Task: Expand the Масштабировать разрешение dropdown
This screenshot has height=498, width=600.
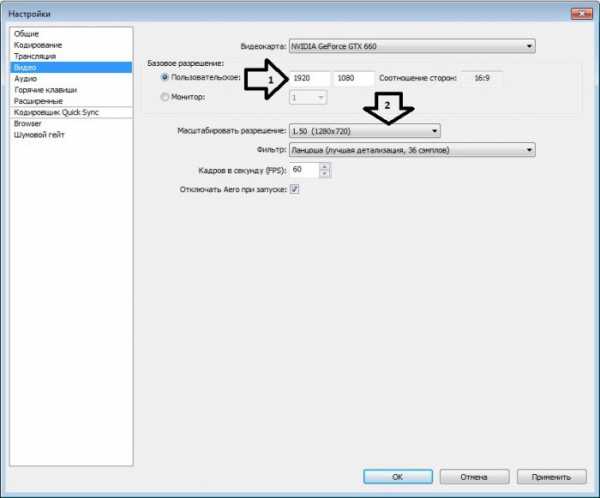Action: click(365, 131)
